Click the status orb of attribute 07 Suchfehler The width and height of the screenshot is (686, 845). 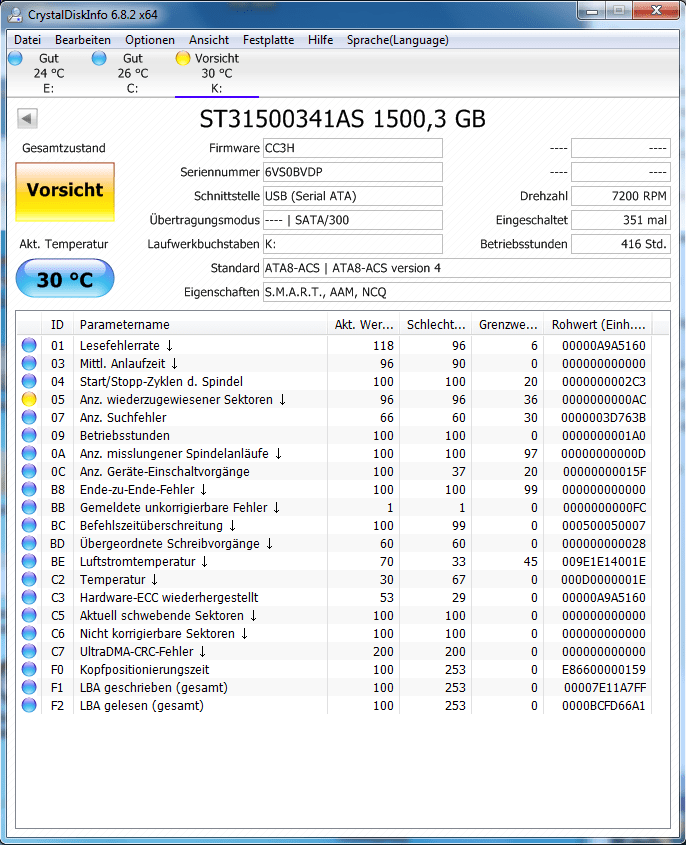click(x=29, y=417)
